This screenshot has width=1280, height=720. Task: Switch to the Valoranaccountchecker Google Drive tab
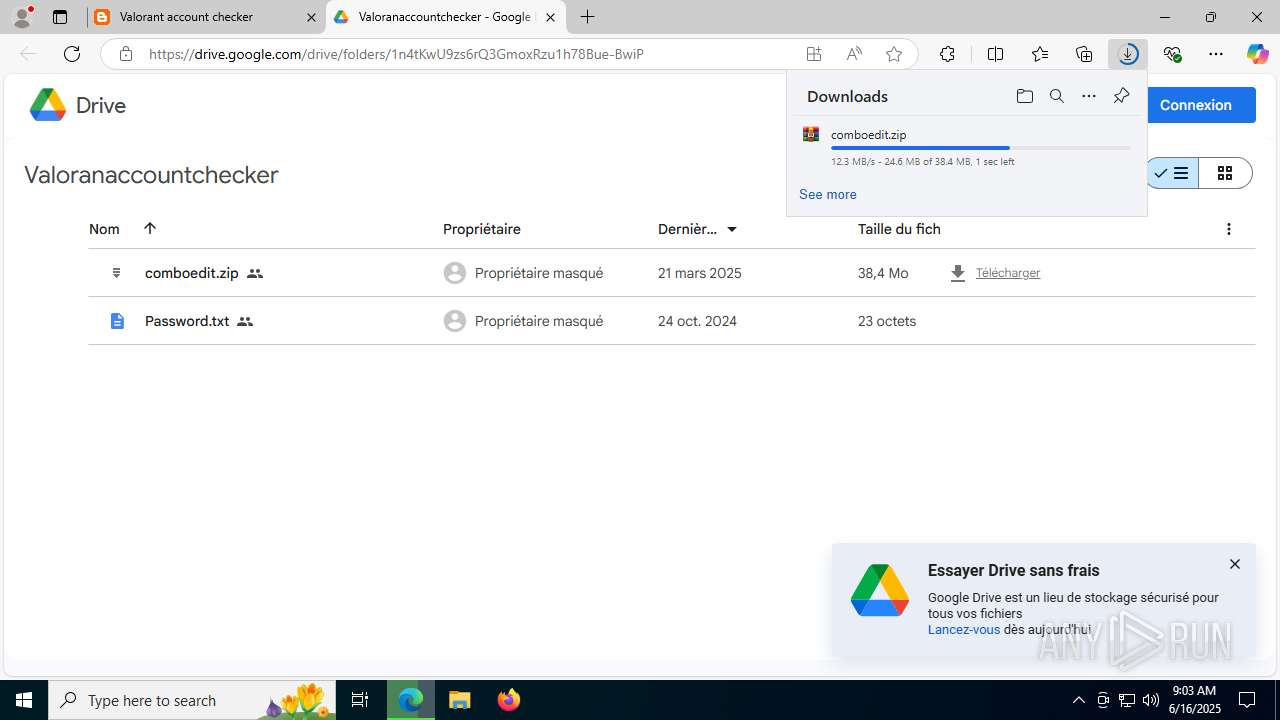(x=445, y=17)
